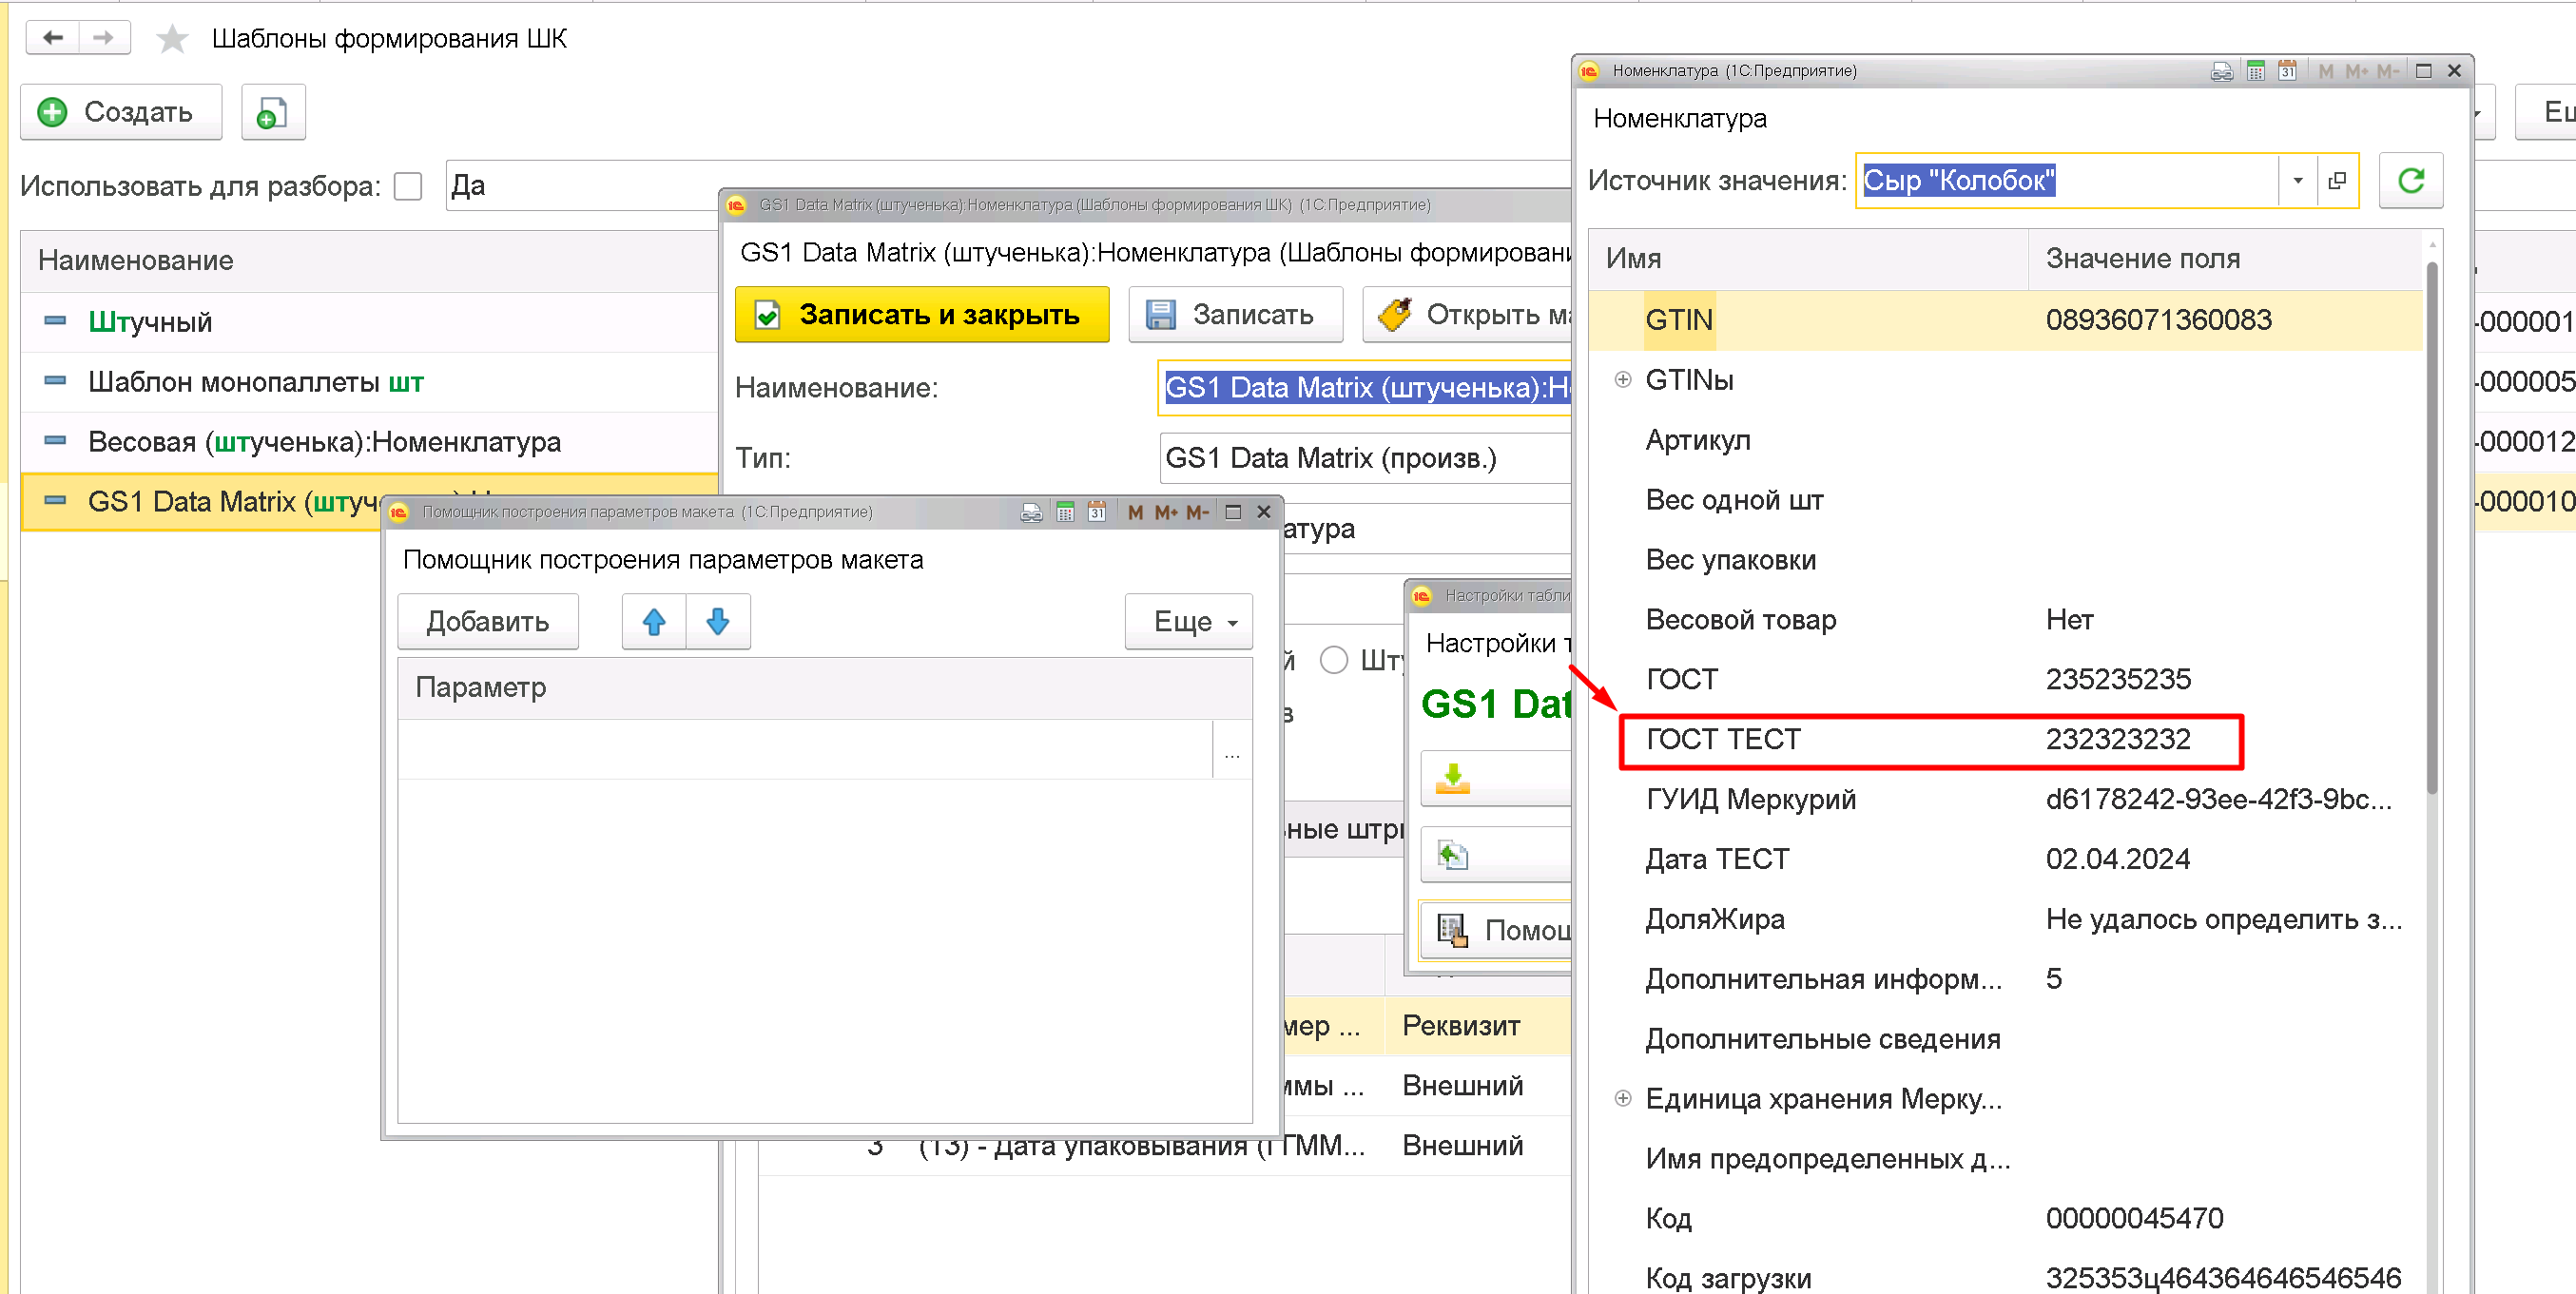Click the empty Параметр input cell
This screenshot has width=2576, height=1294.
click(806, 750)
